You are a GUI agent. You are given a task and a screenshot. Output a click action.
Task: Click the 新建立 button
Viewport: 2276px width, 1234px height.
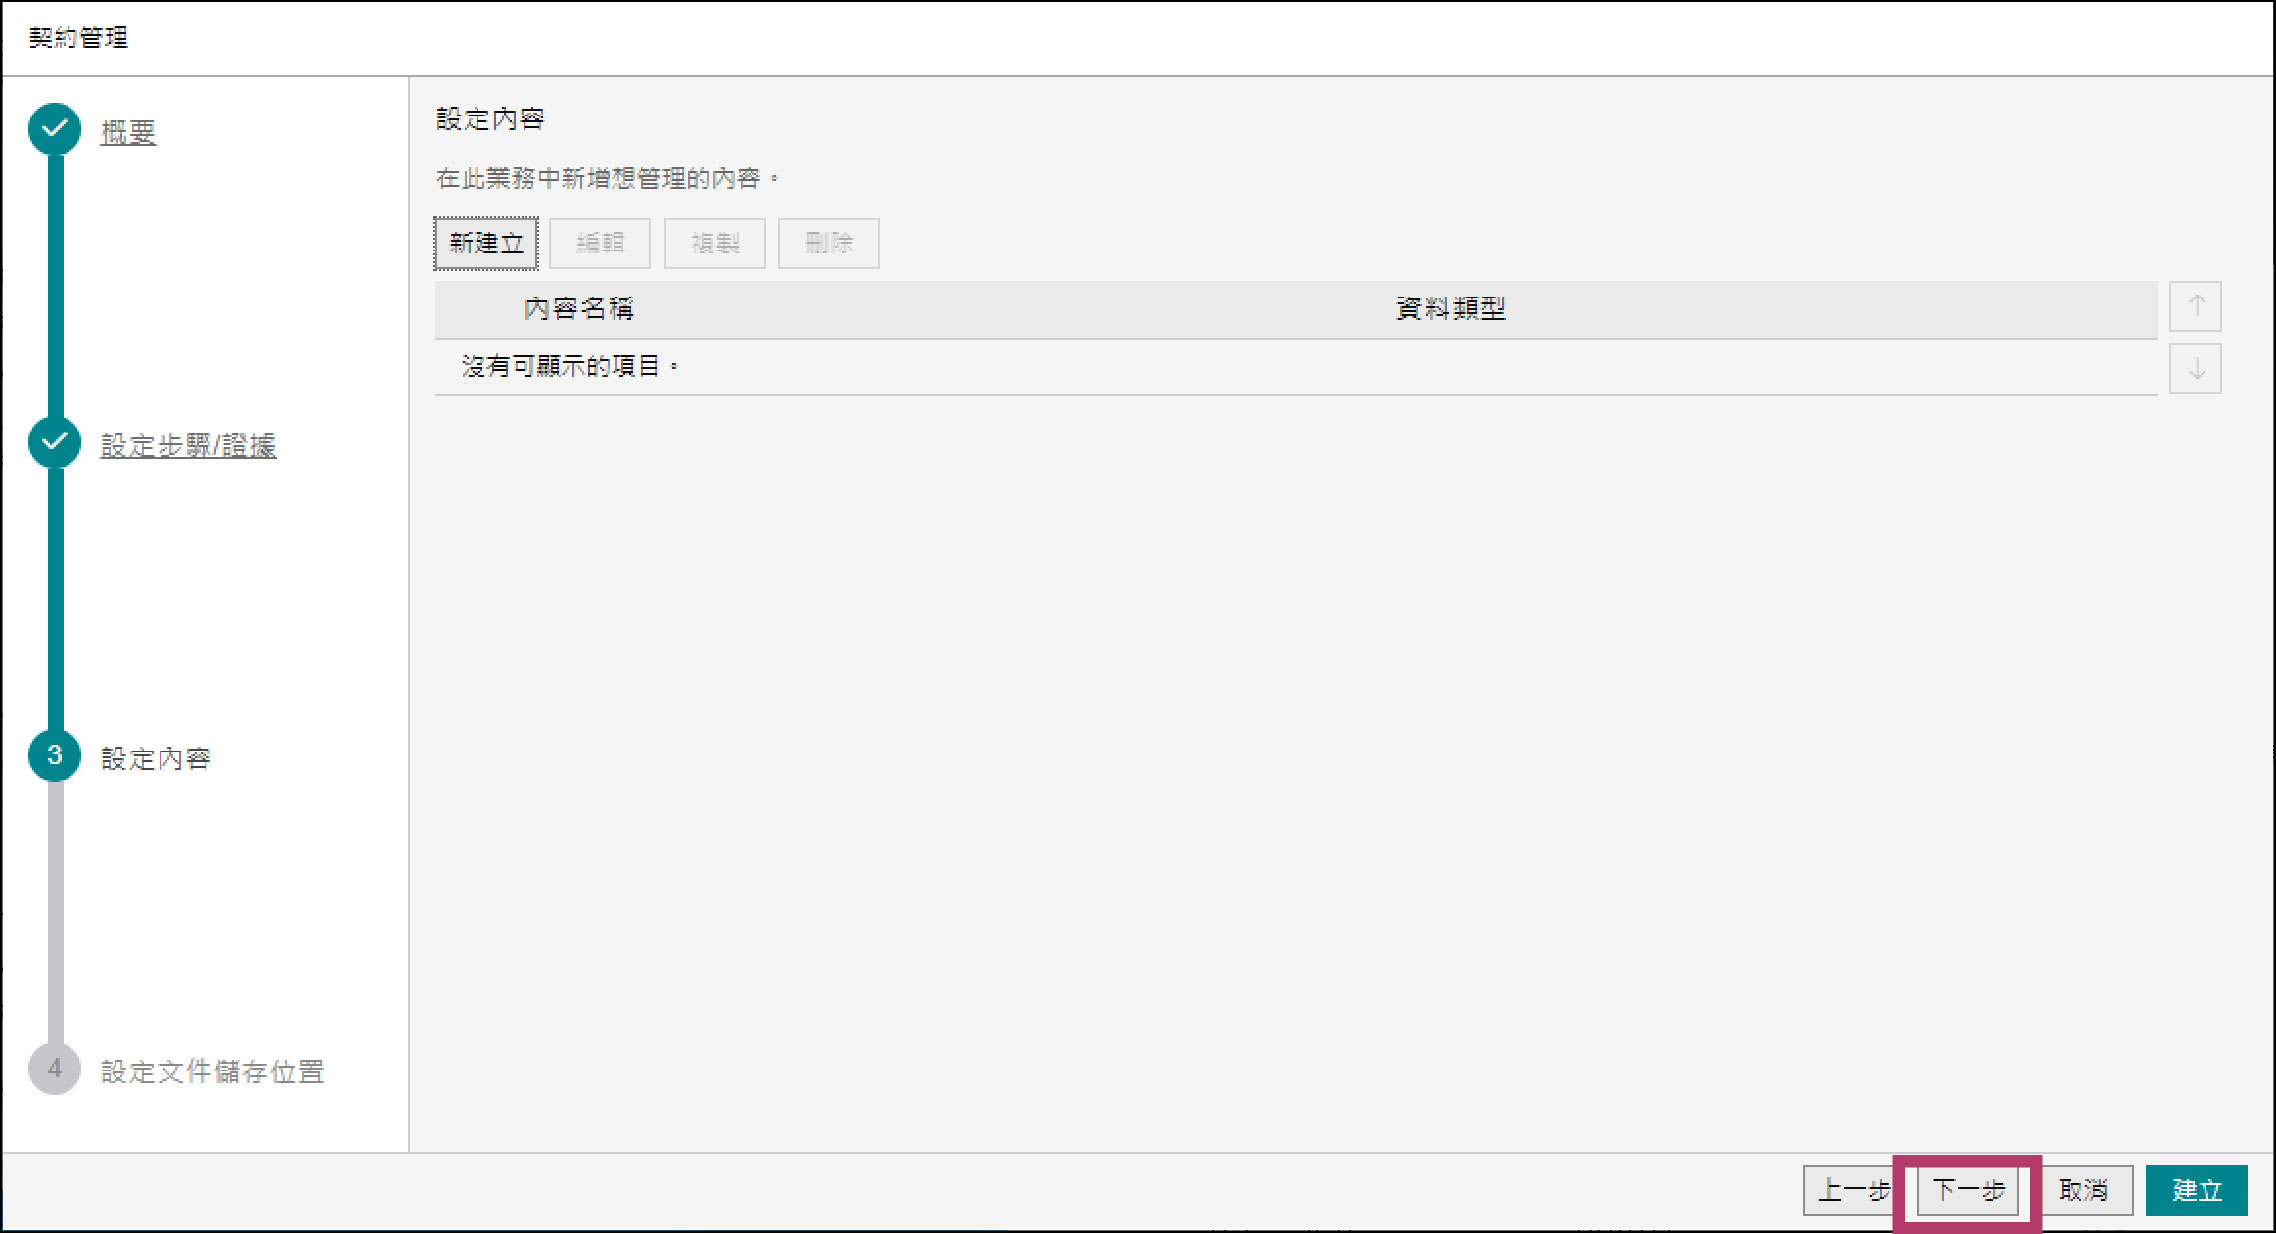click(486, 243)
